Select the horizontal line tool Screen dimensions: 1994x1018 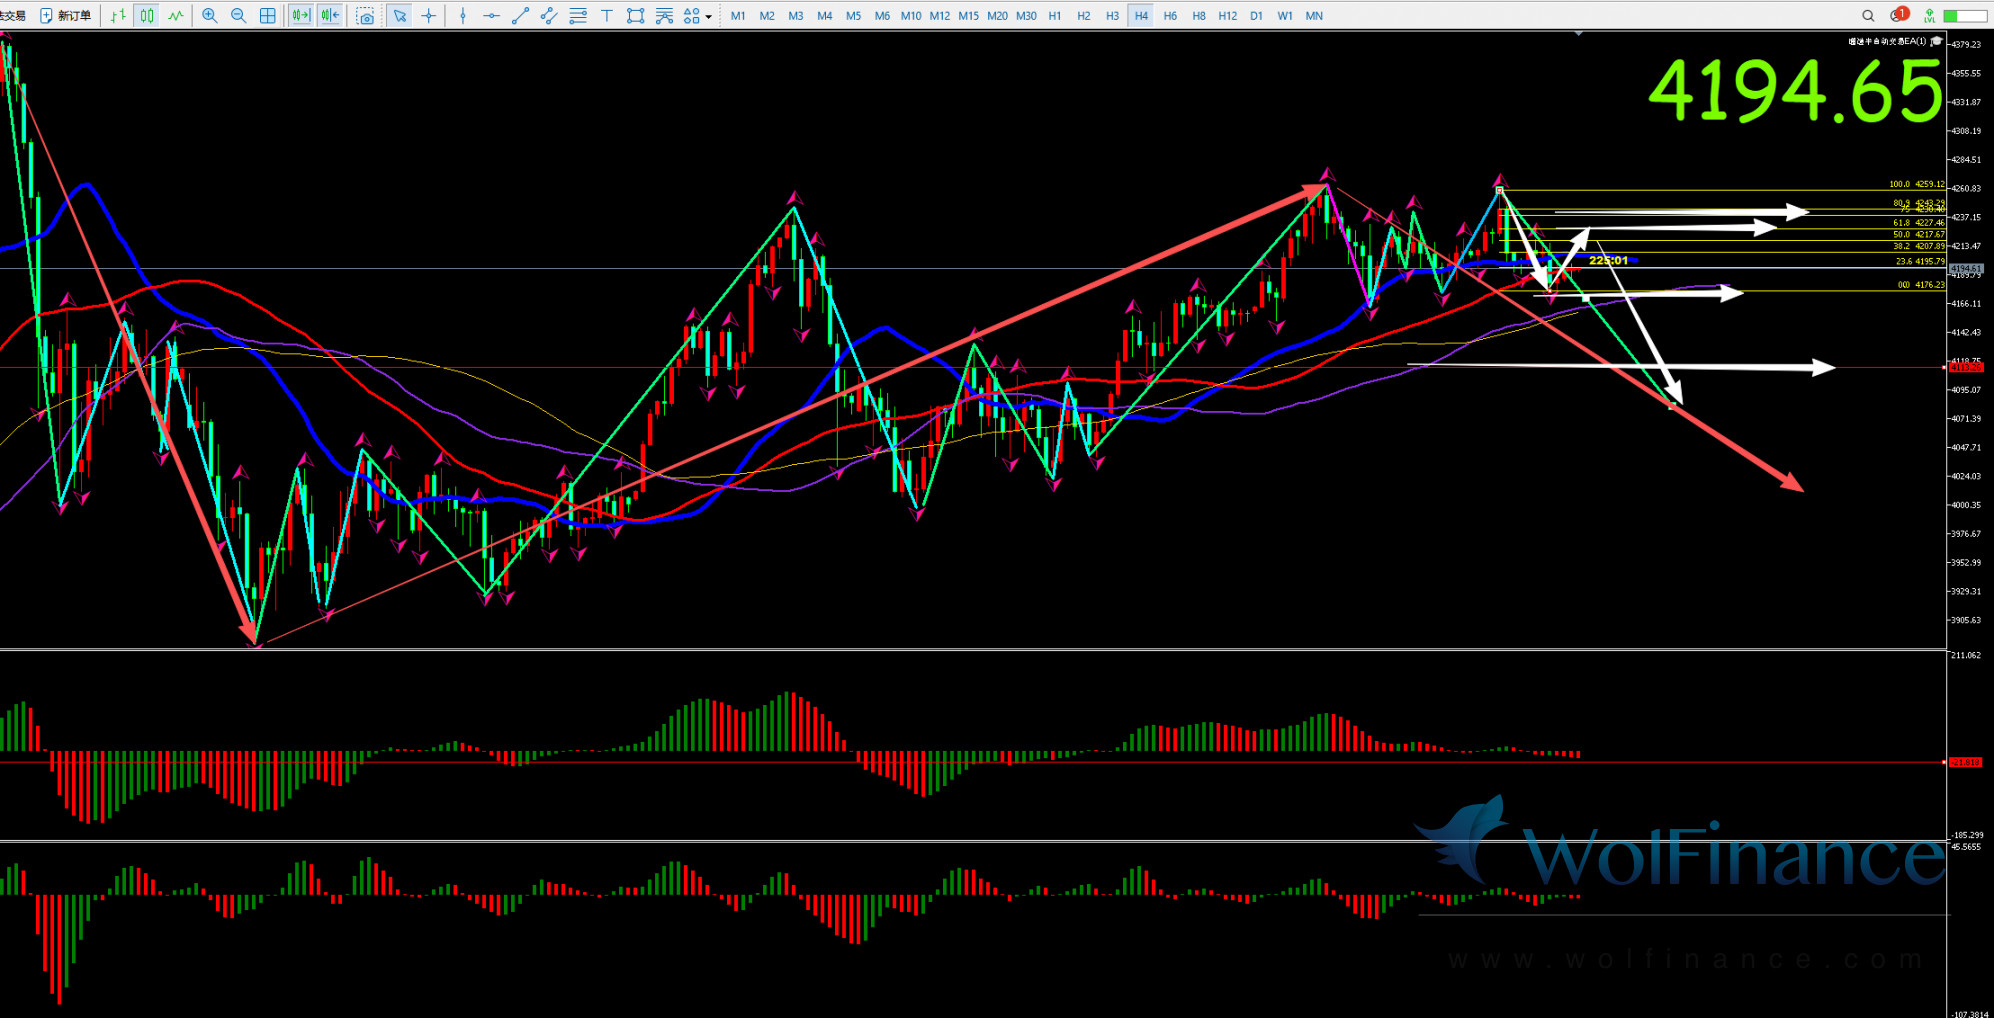click(491, 16)
